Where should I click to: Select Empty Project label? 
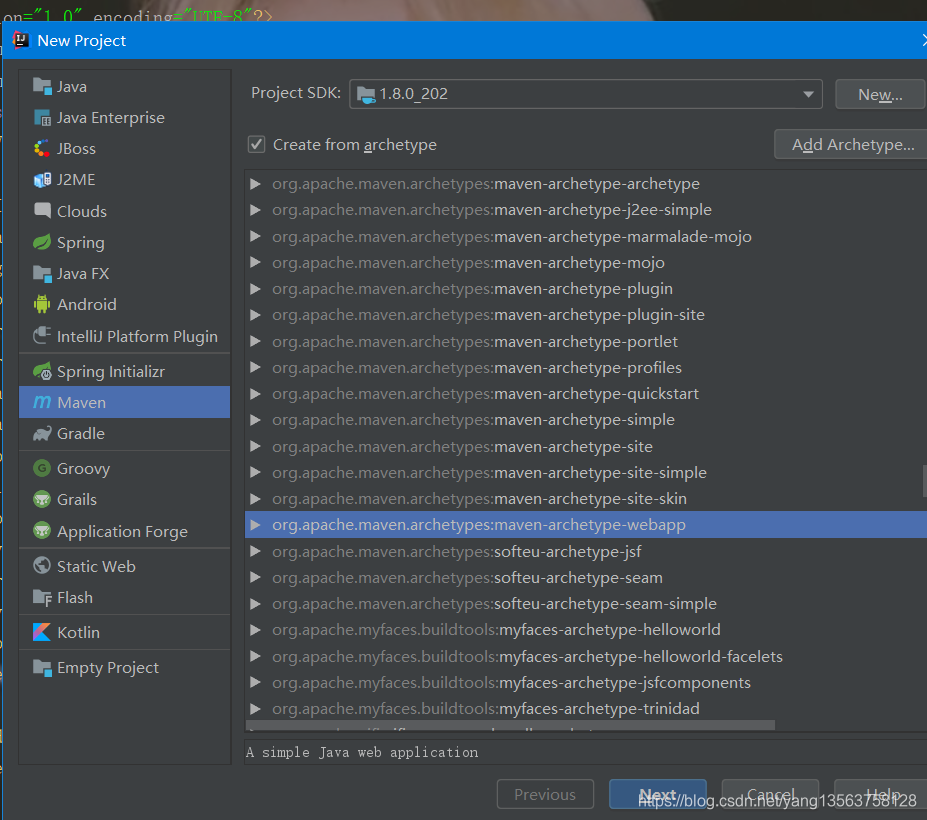coord(108,667)
